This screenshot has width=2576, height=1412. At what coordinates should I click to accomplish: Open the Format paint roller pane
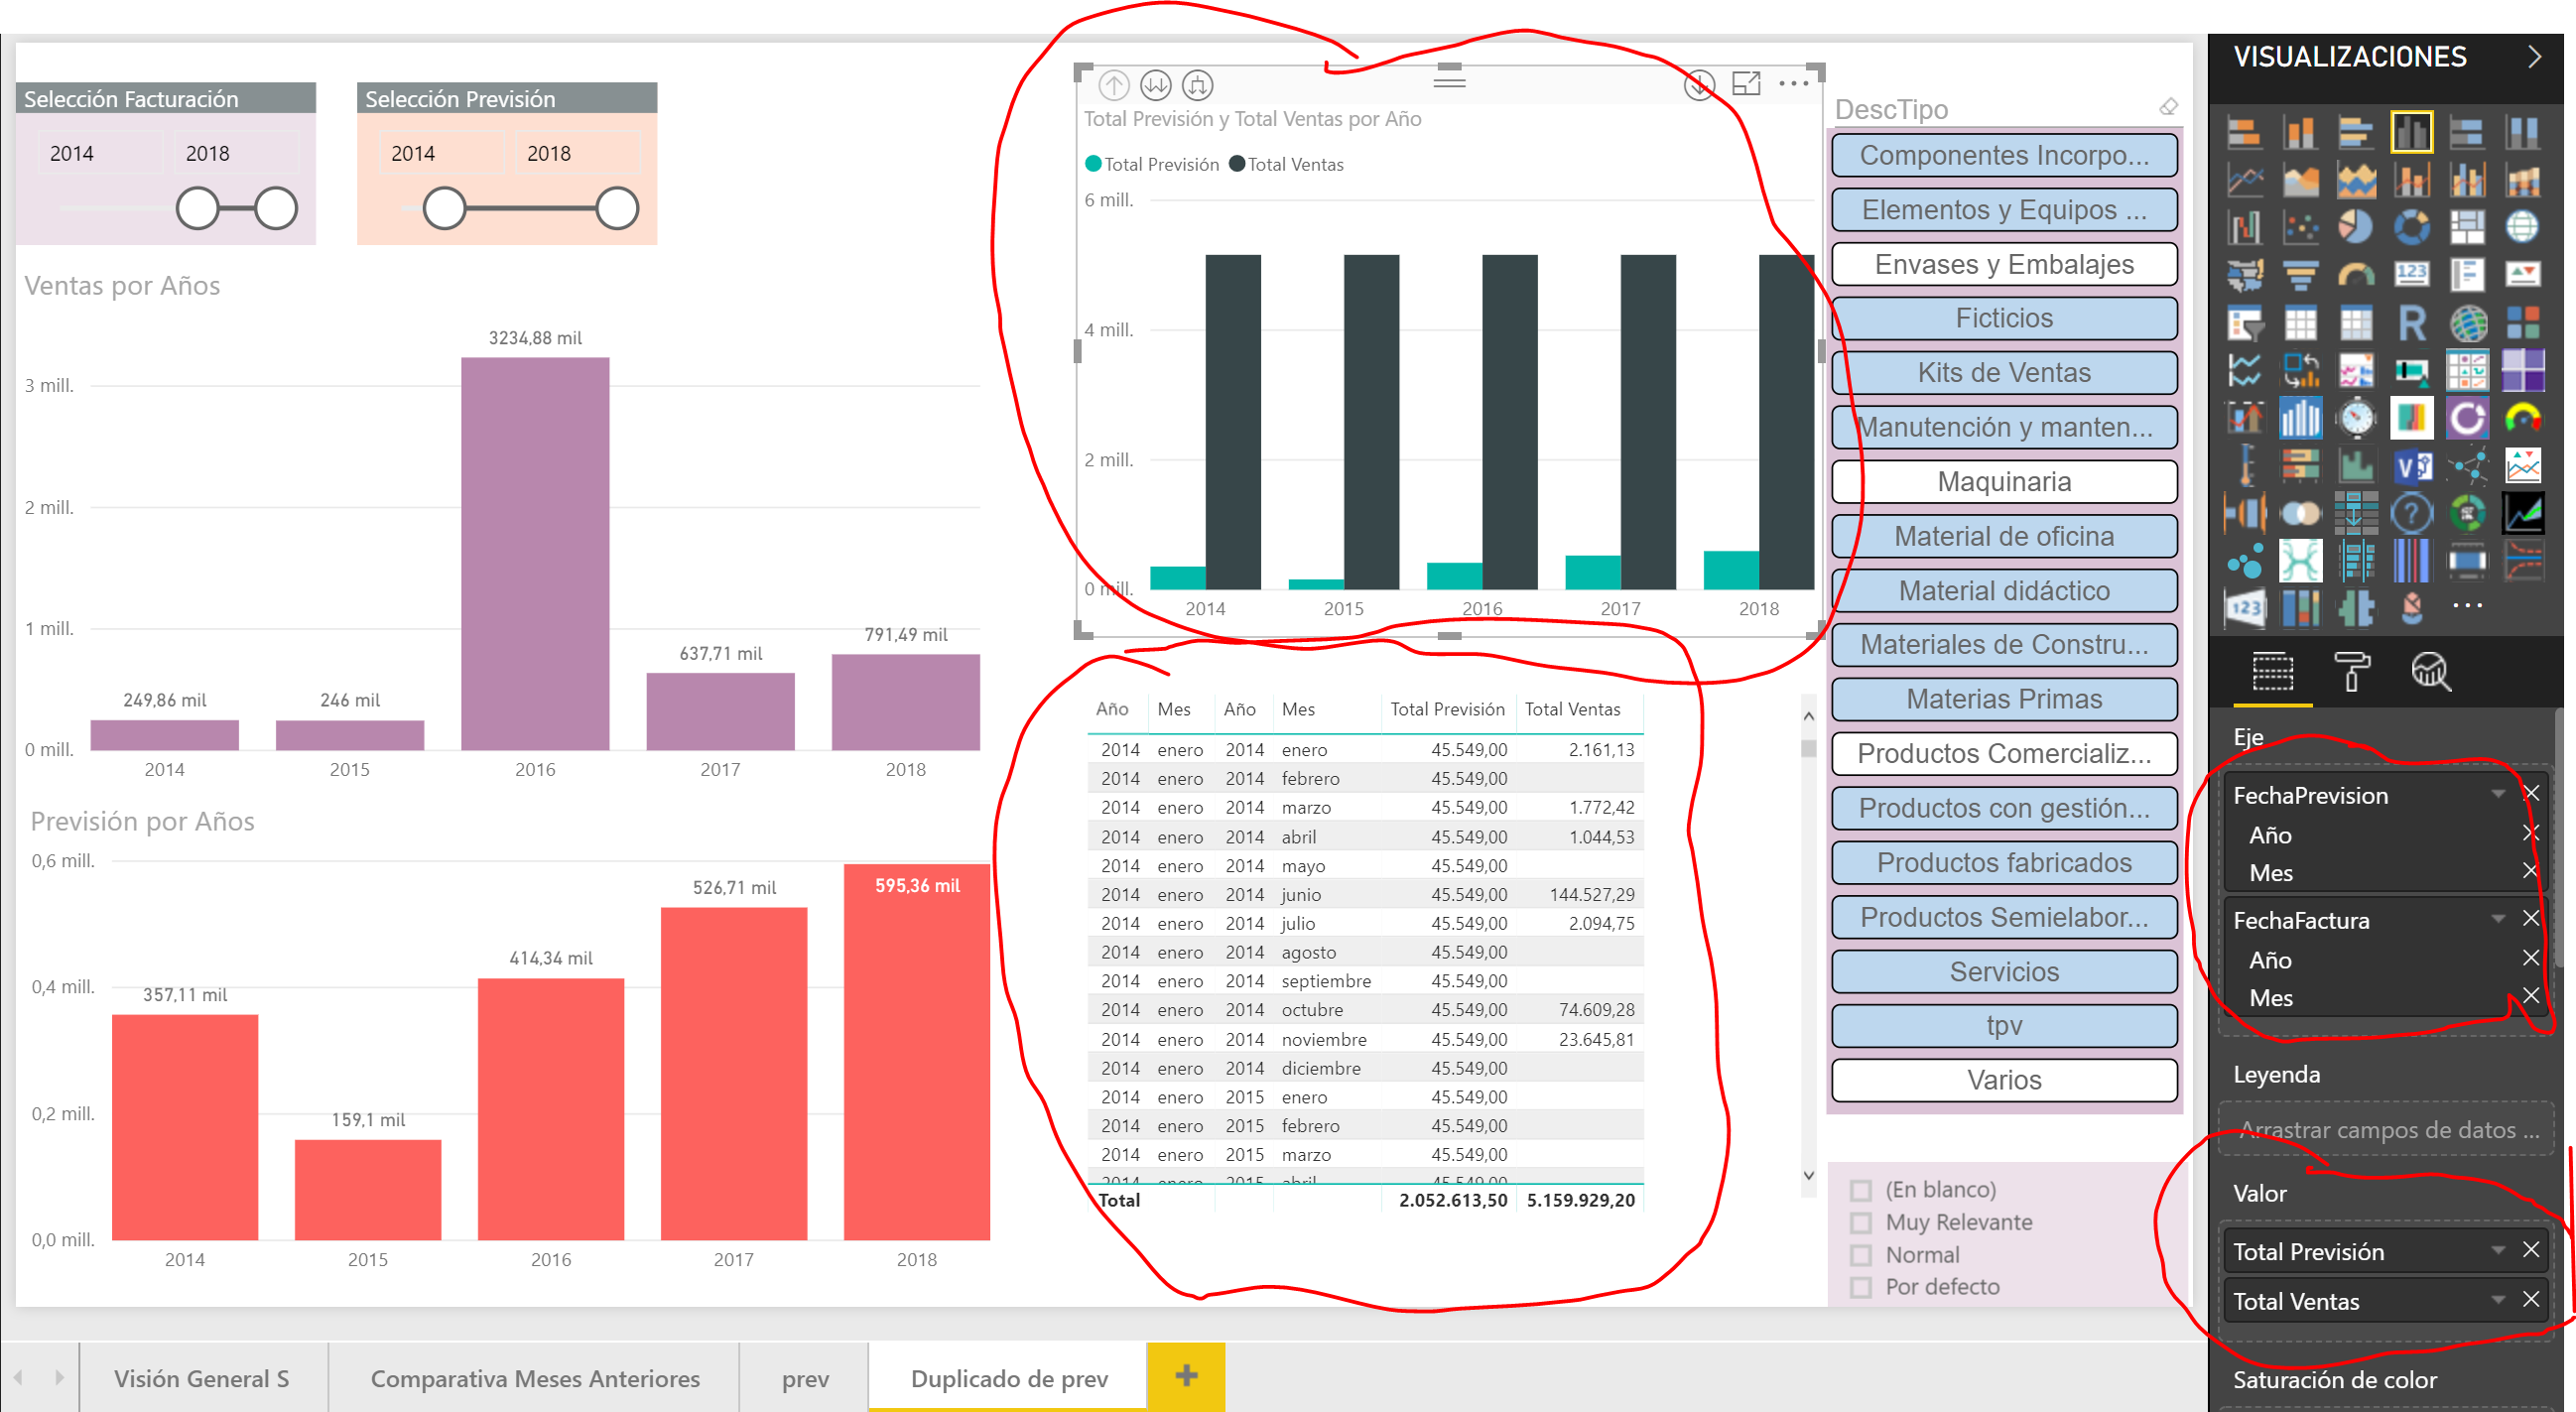pyautogui.click(x=2351, y=671)
